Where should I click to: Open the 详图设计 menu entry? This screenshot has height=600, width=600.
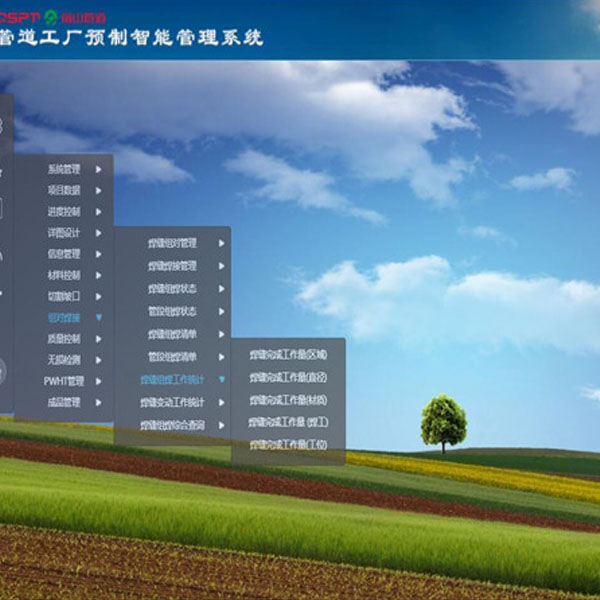(x=63, y=232)
